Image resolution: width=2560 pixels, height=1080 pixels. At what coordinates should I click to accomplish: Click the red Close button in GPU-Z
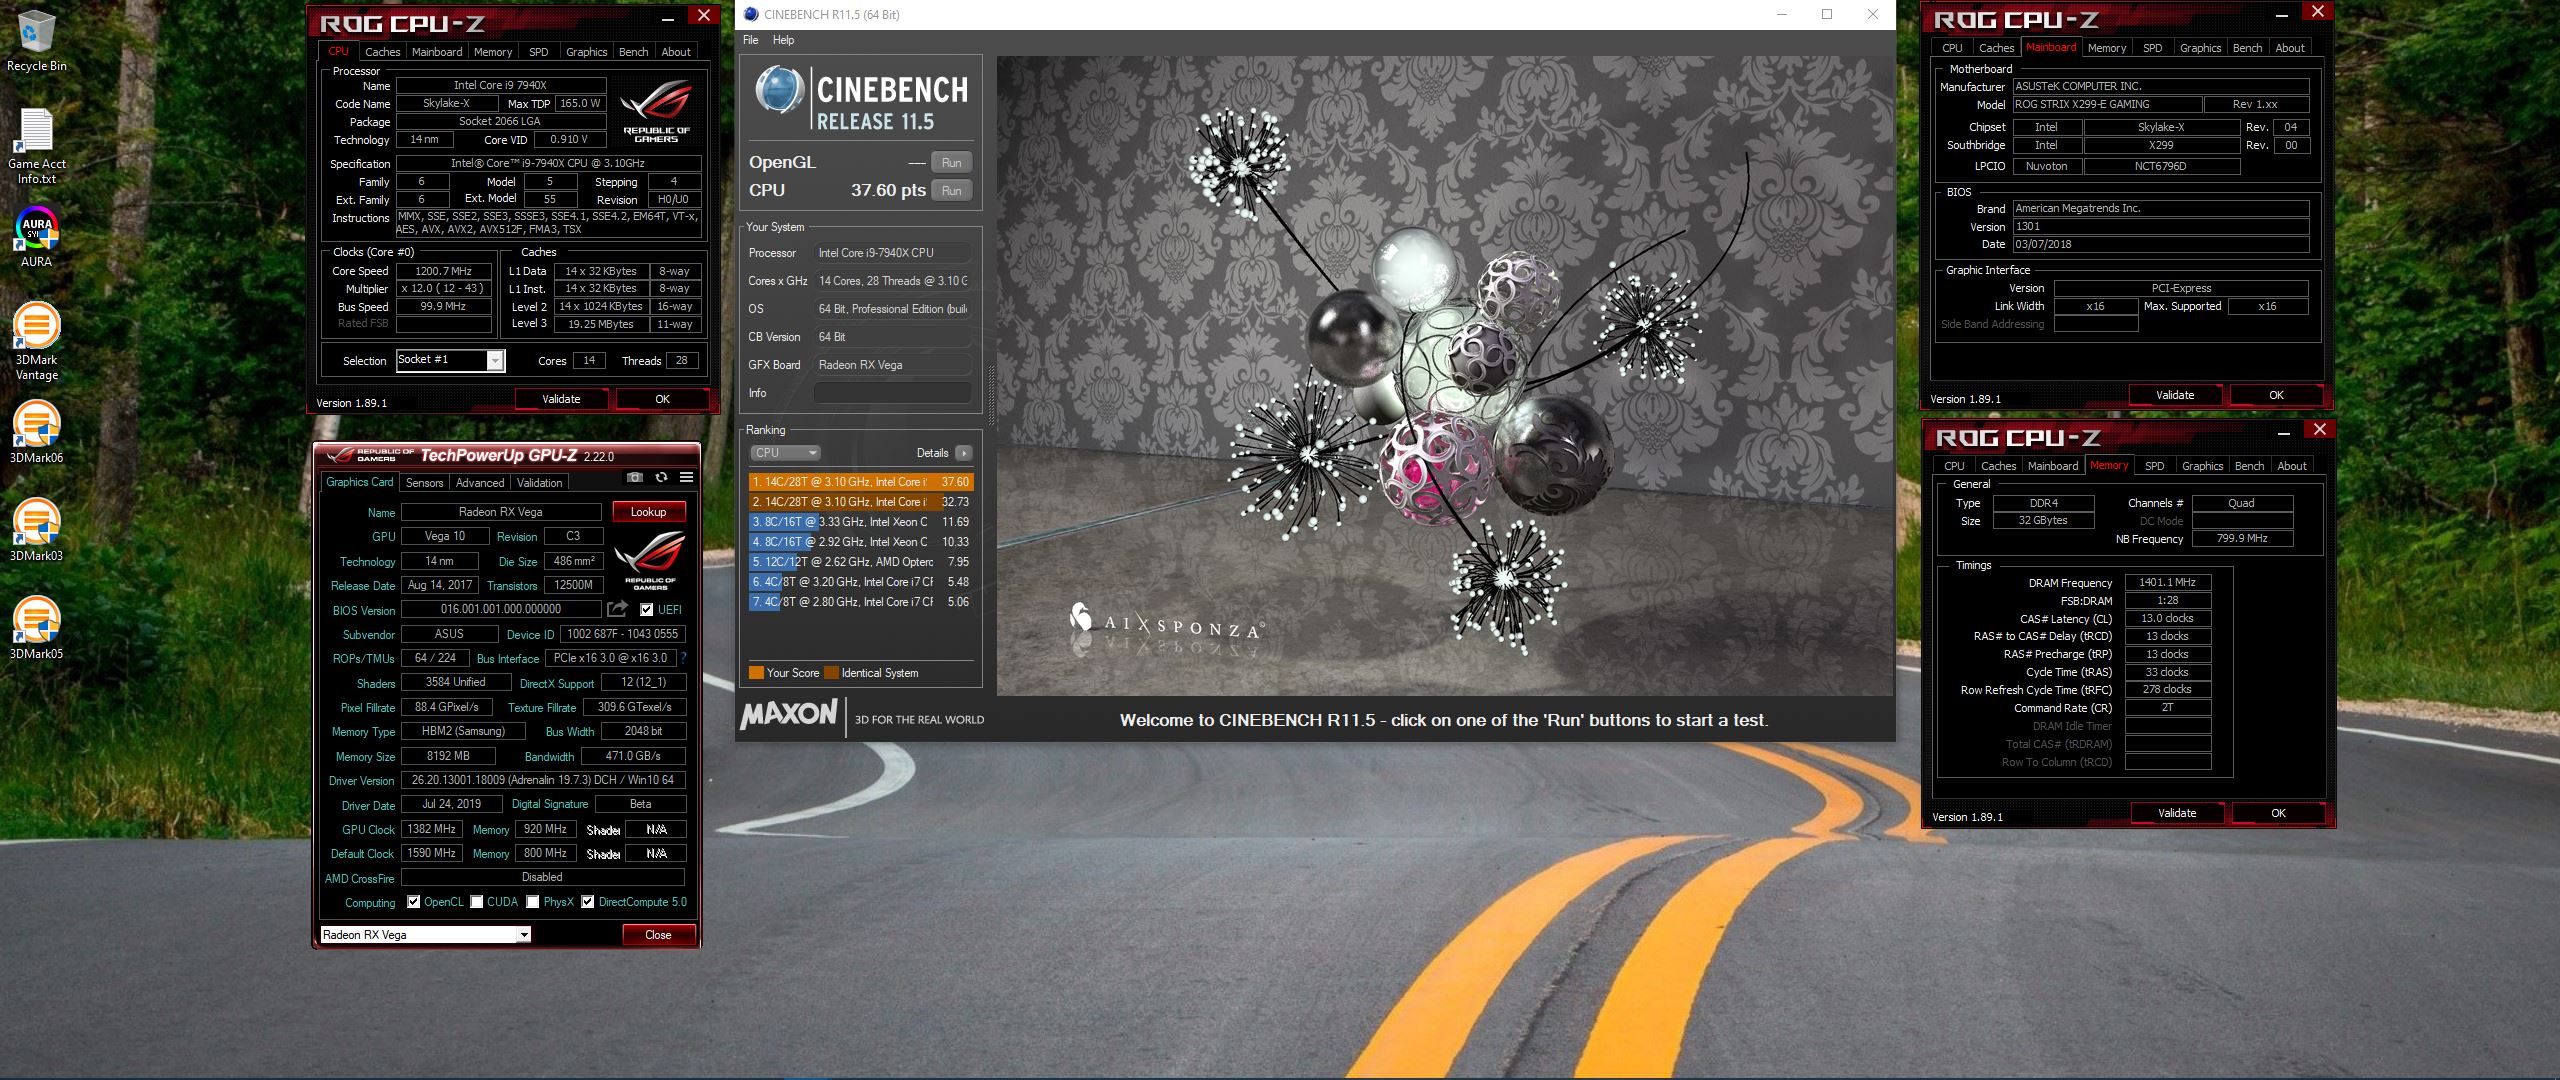click(658, 935)
